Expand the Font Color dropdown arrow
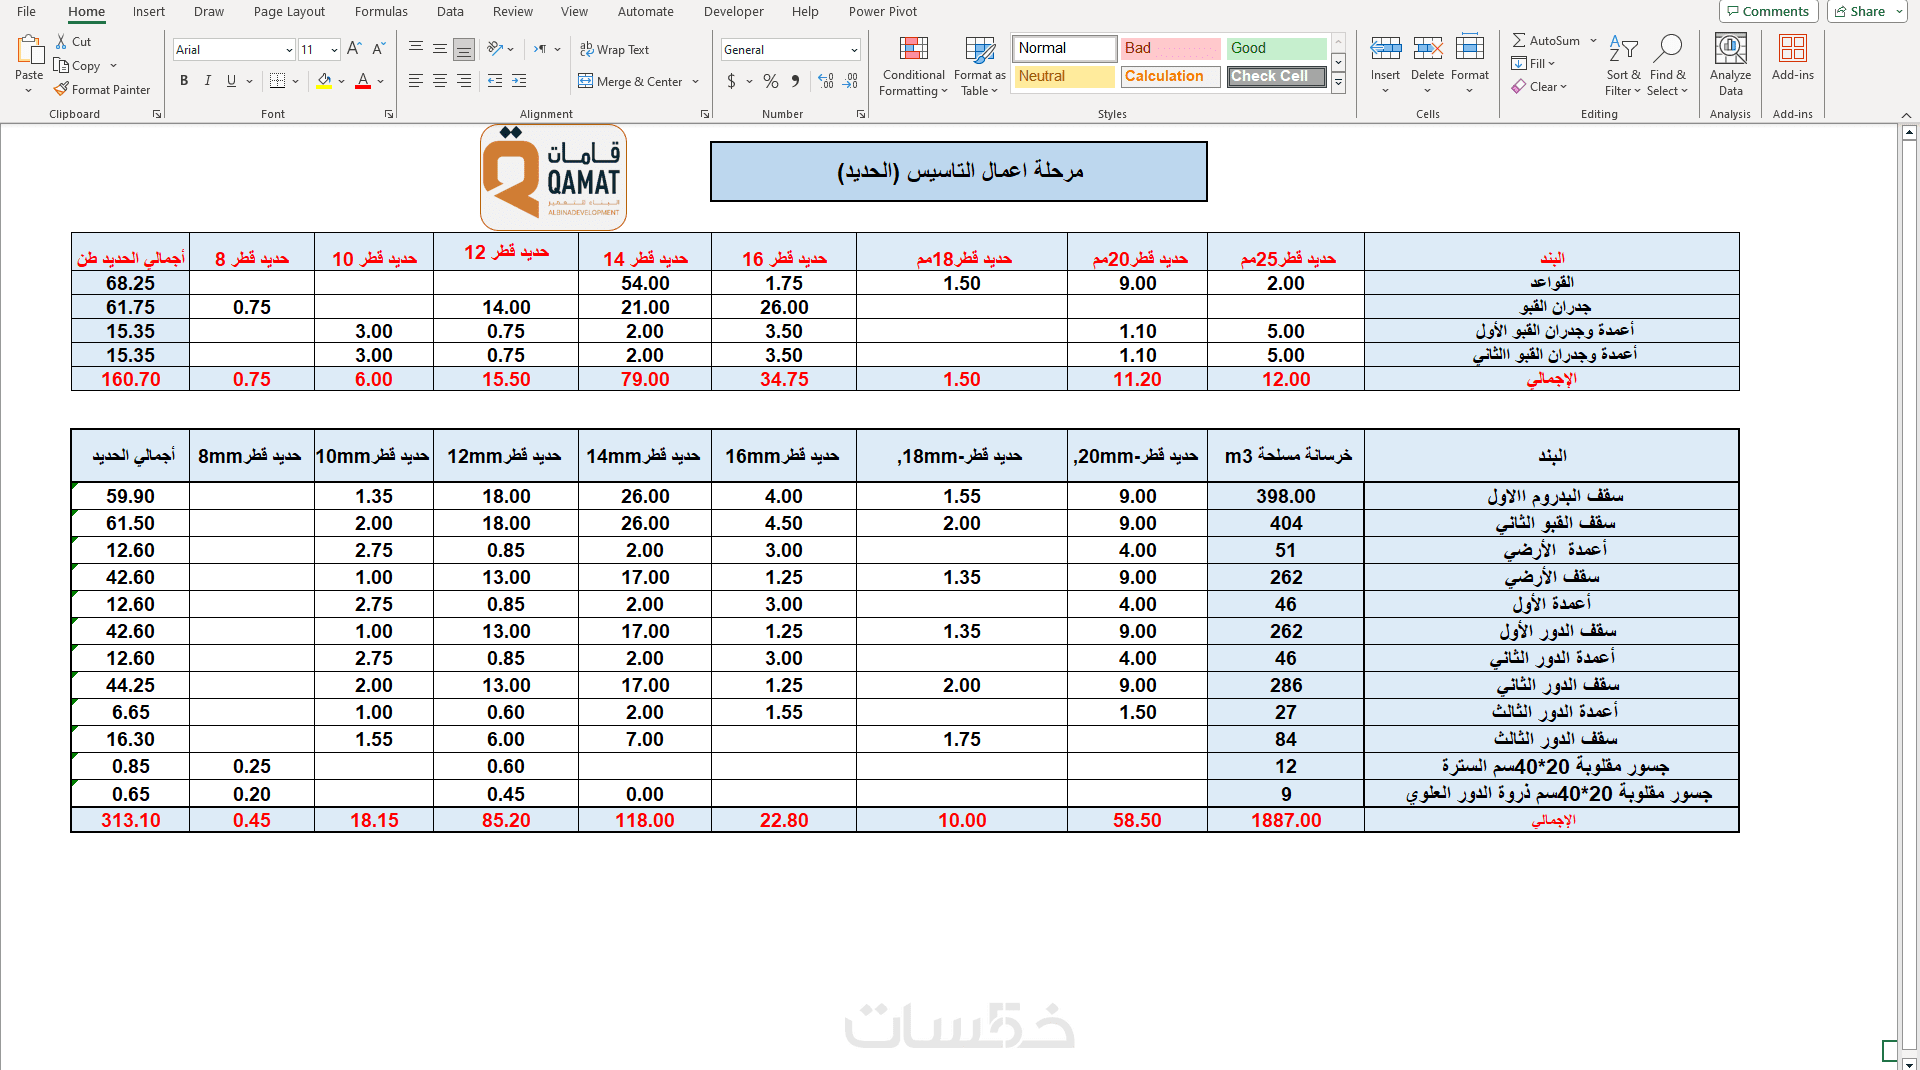1920x1070 pixels. (380, 81)
